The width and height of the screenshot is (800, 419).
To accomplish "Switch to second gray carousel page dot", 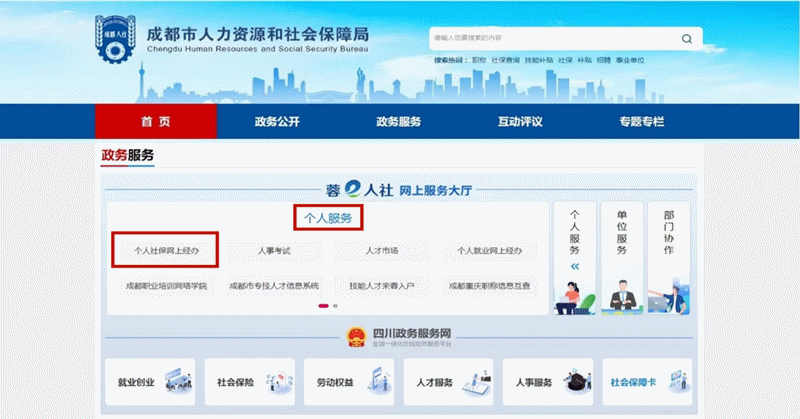I will click(x=335, y=306).
